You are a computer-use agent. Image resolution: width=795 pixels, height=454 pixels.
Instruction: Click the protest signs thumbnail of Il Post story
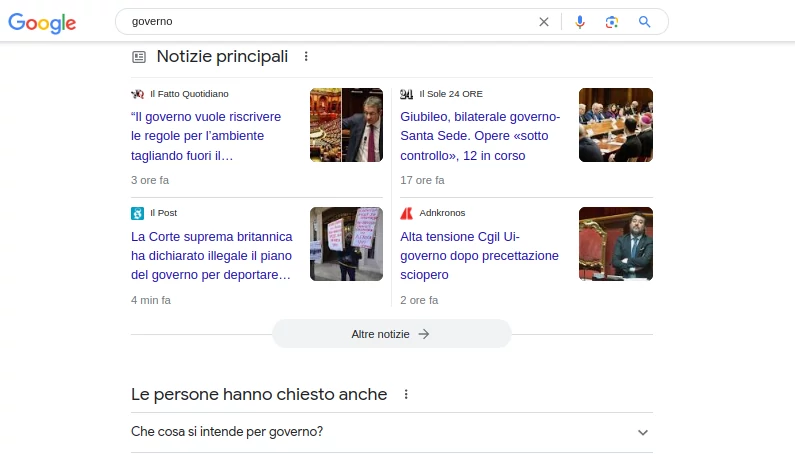pos(346,244)
